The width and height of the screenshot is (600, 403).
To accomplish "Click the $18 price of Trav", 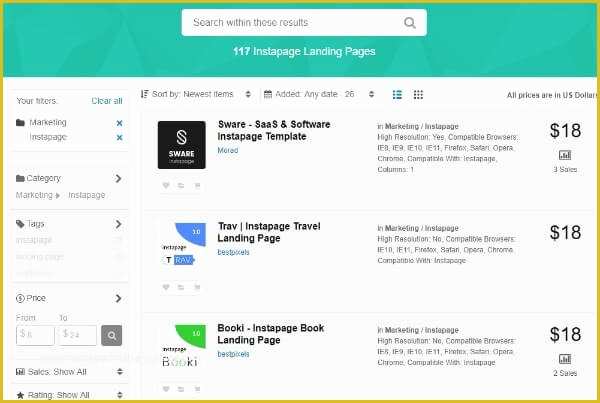I will [x=565, y=233].
